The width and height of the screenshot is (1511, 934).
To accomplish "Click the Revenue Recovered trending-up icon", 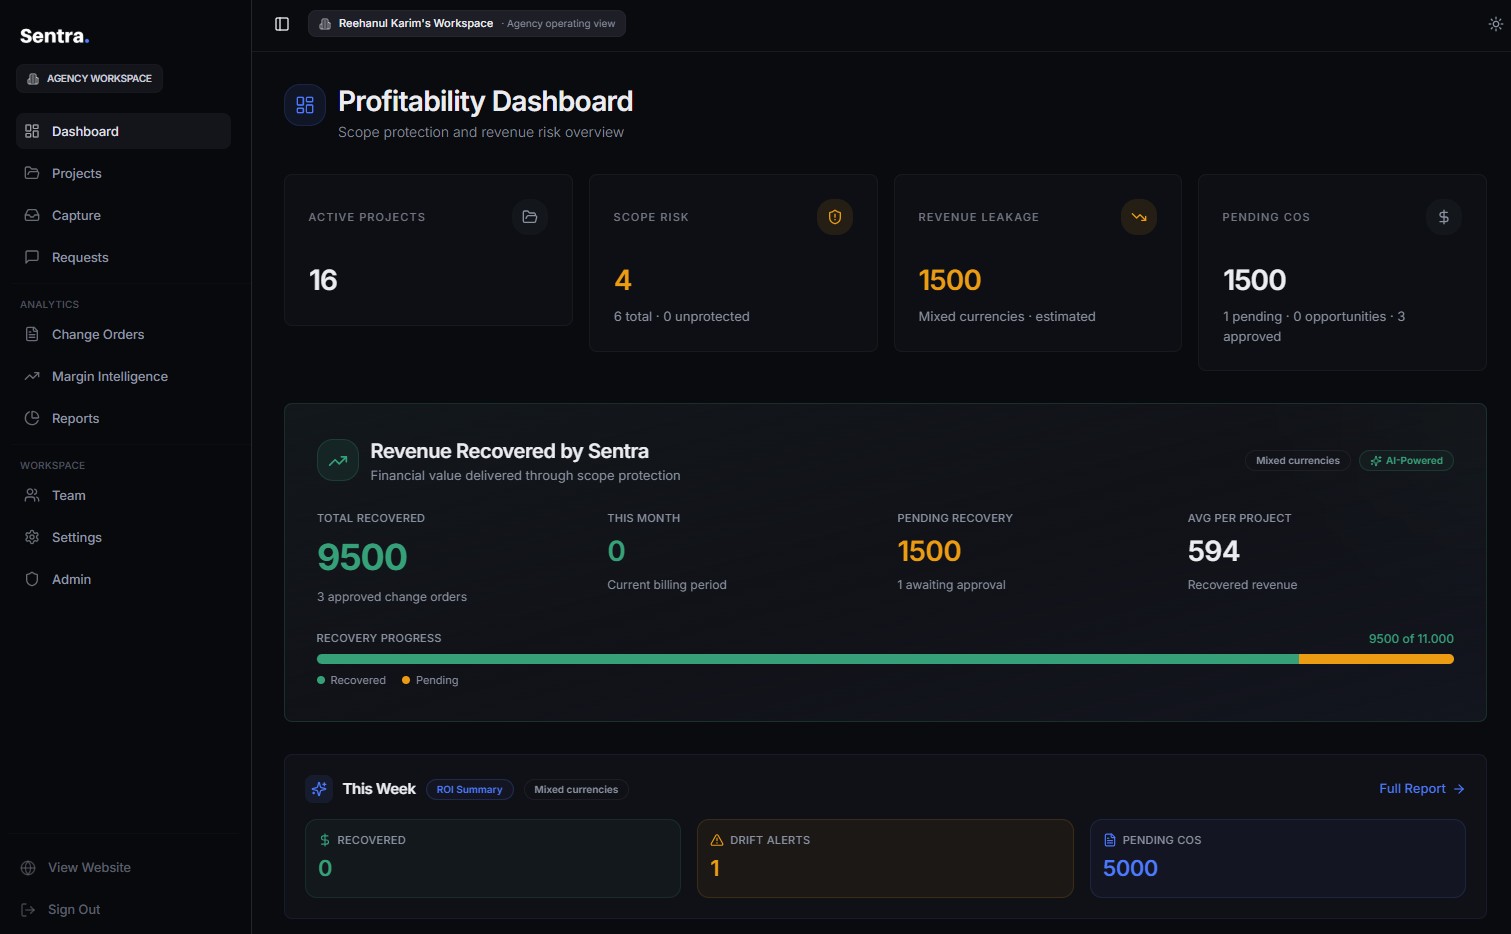I will 338,461.
